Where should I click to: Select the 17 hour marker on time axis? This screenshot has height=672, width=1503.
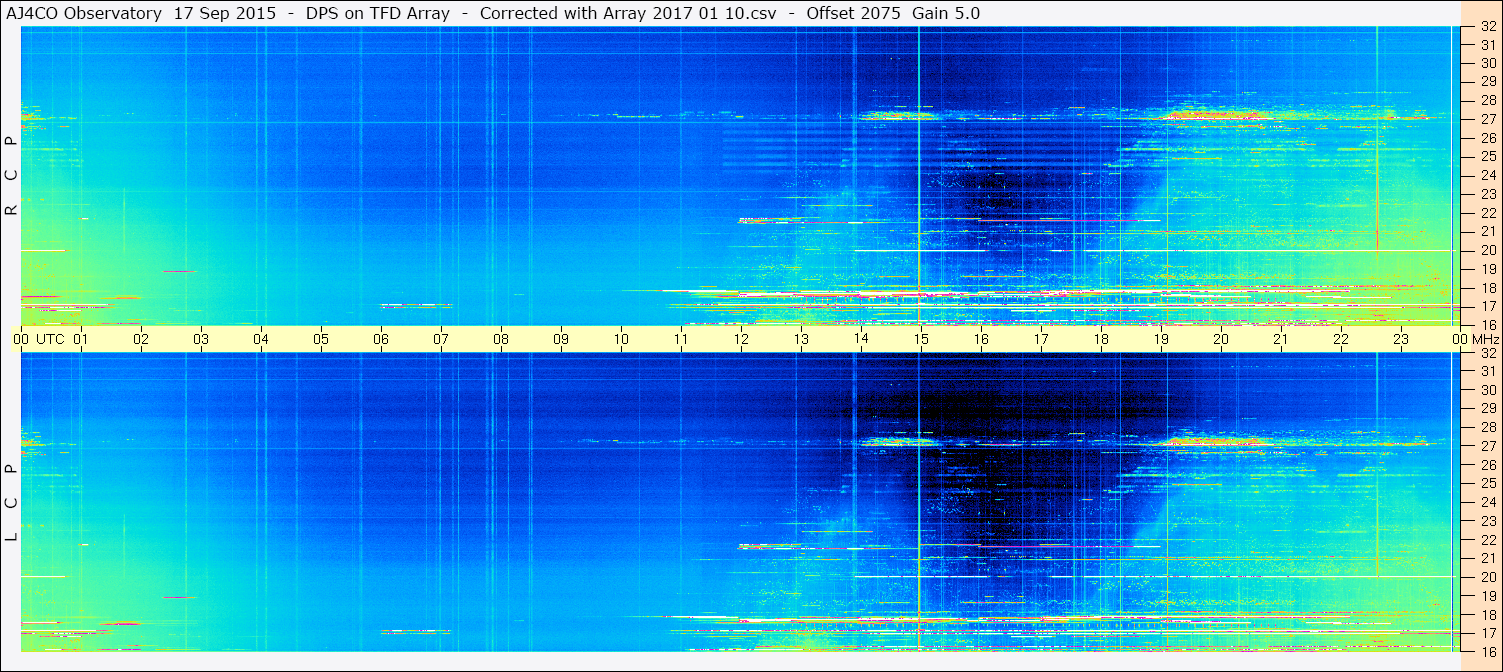click(1041, 339)
